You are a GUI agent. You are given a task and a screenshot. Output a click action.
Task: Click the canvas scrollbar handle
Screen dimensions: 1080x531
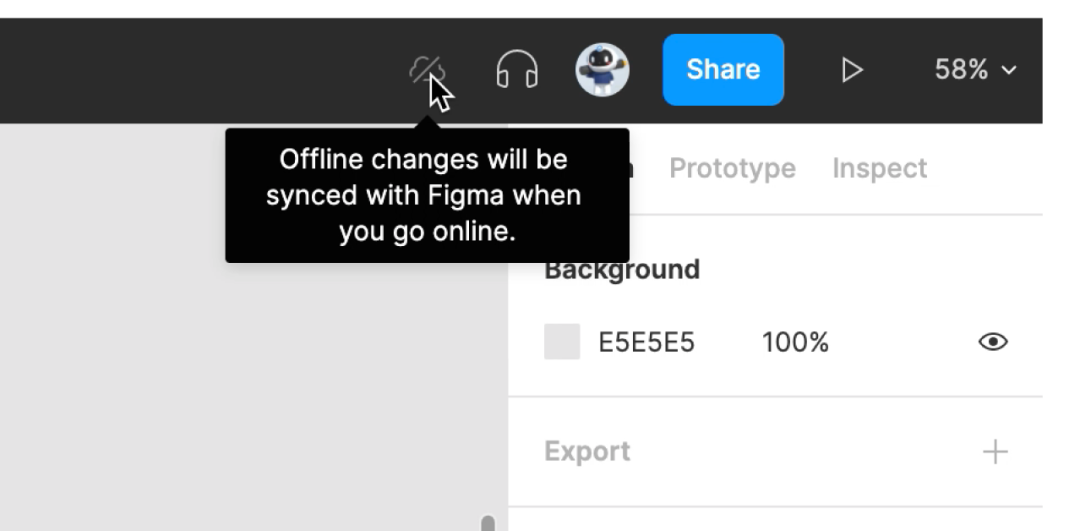click(488, 523)
